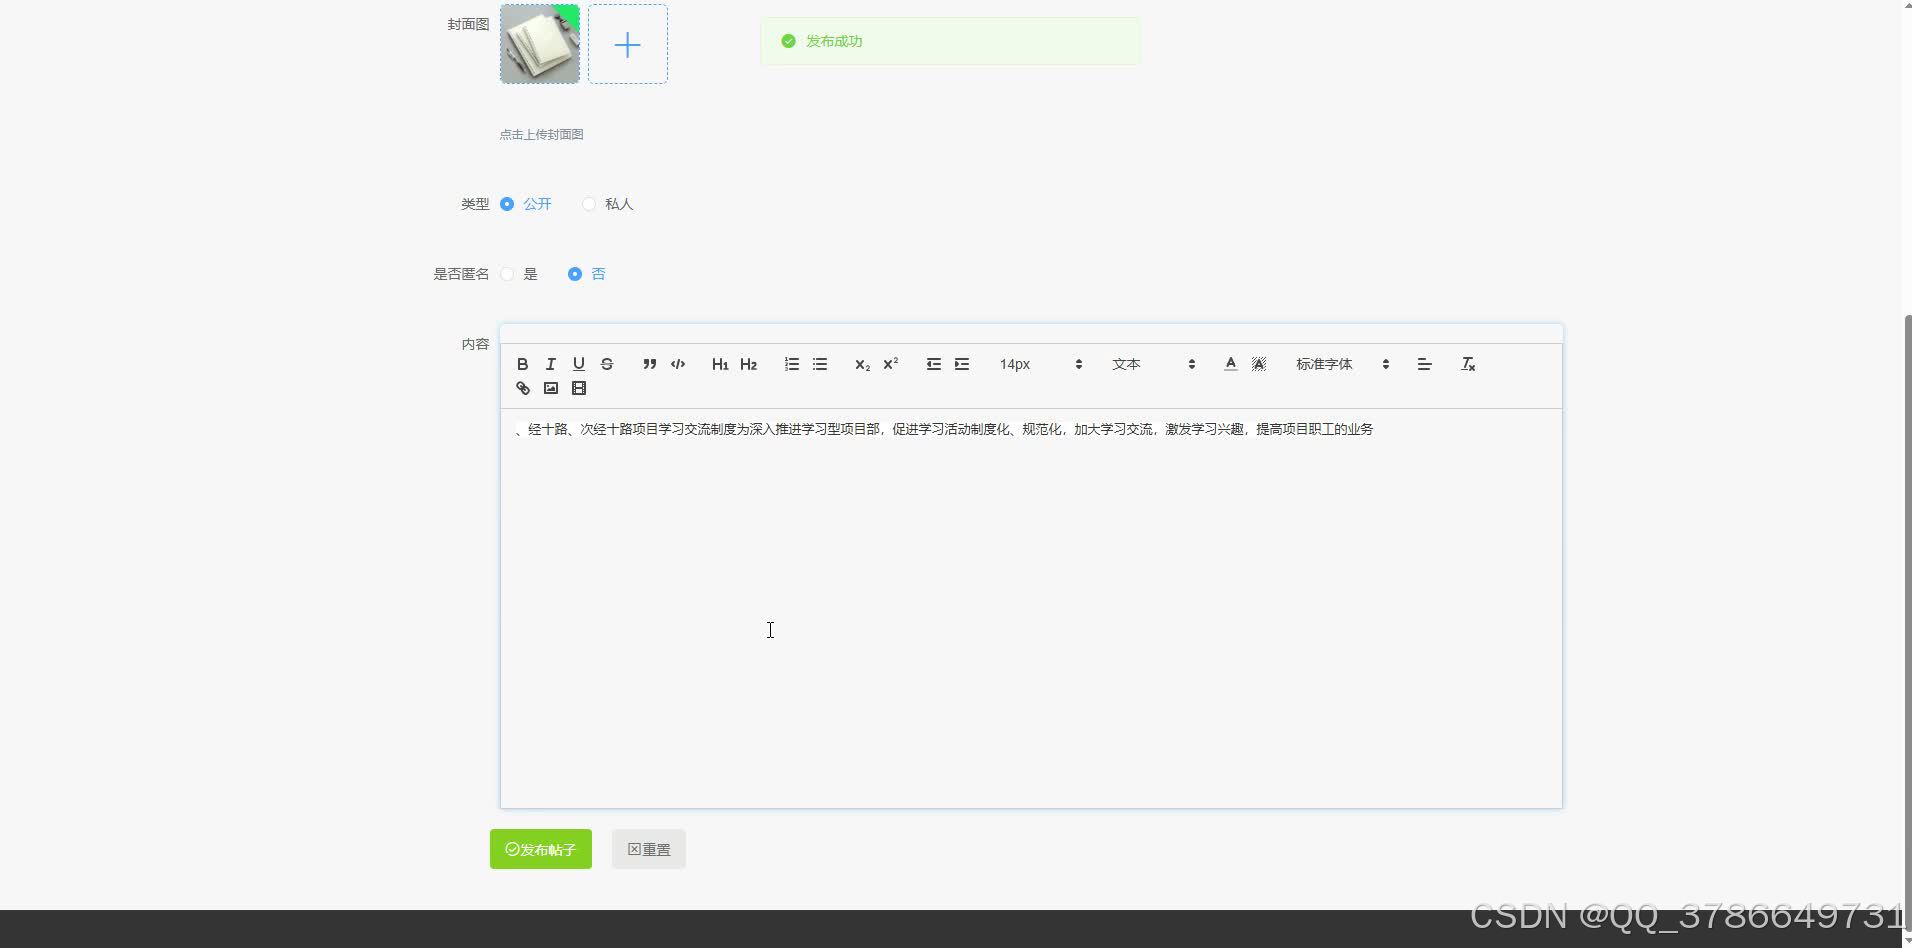Toggle italic formatting in editor
This screenshot has width=1912, height=948.
550,364
